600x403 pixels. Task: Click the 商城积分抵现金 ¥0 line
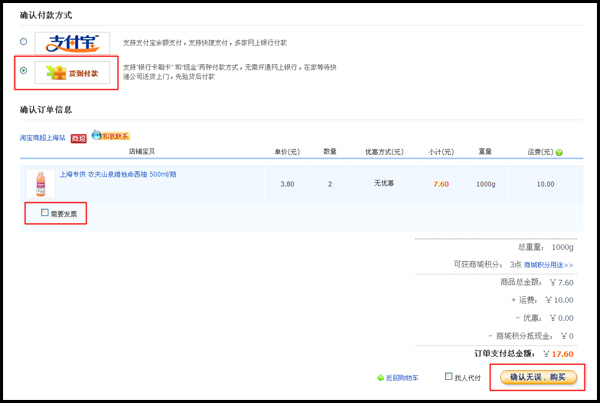coord(530,336)
